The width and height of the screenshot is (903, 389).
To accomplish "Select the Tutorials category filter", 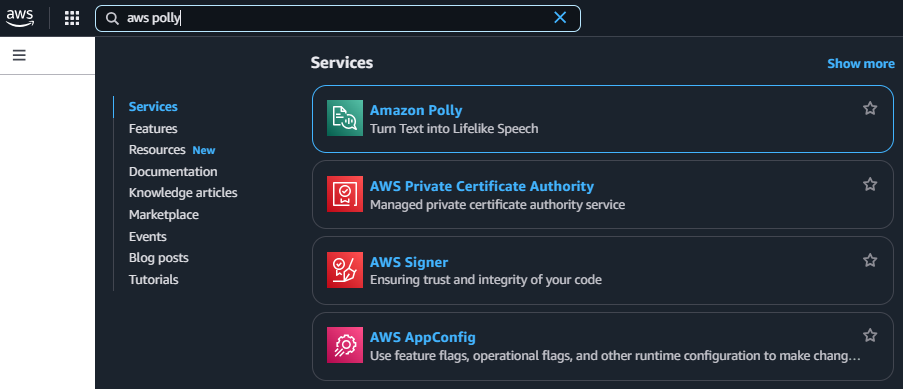I will pos(153,280).
